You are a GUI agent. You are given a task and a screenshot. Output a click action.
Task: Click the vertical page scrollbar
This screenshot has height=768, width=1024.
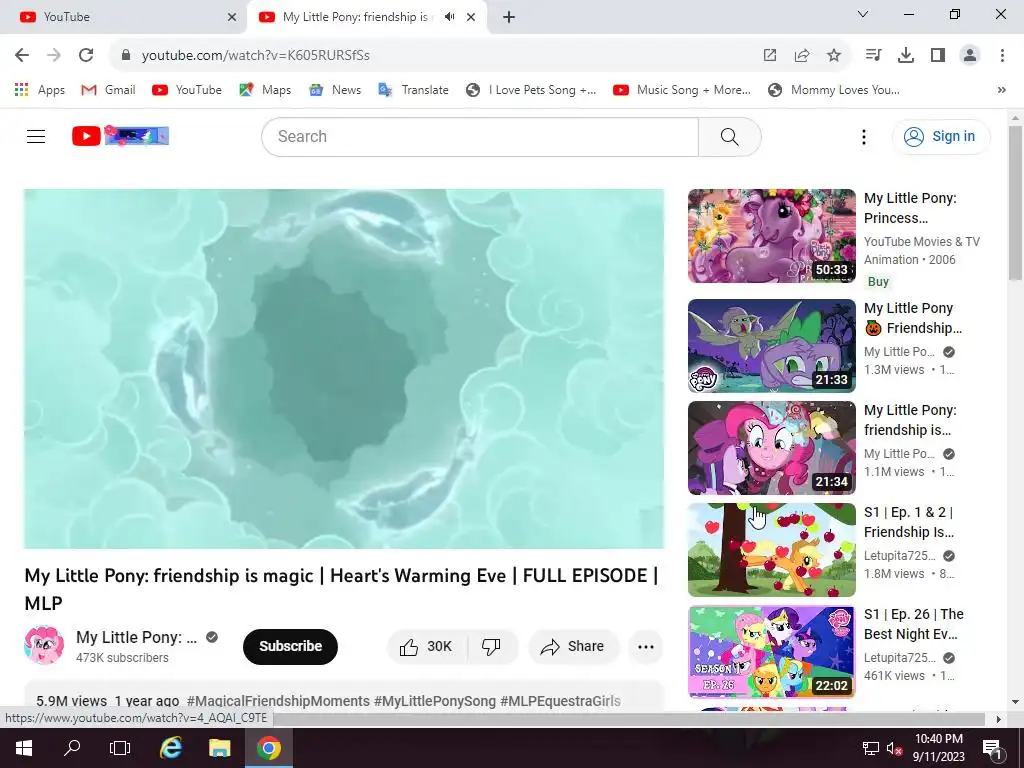(x=1015, y=202)
